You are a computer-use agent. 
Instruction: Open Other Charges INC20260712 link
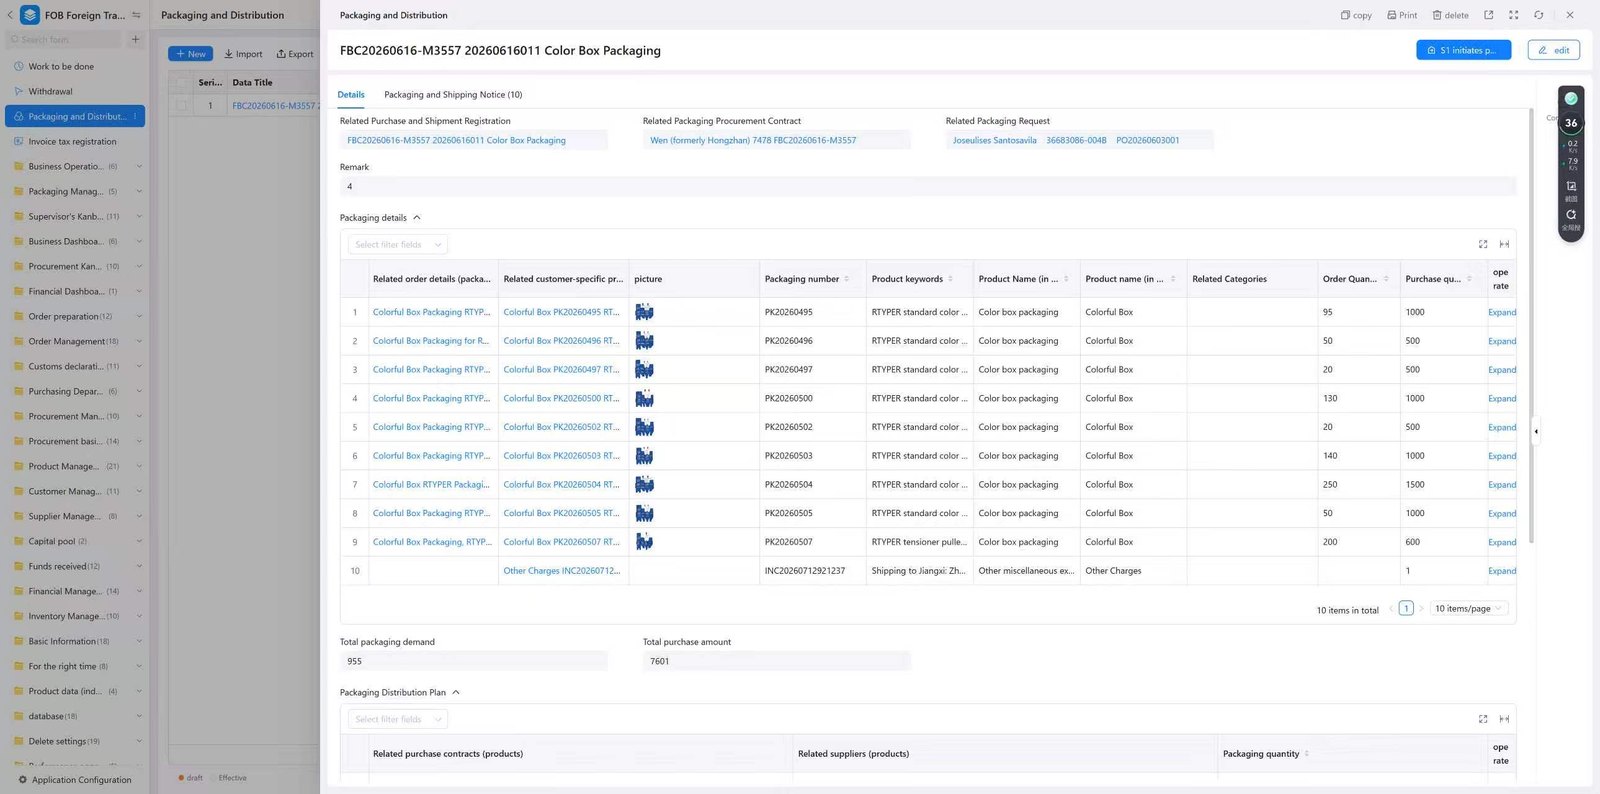pos(562,571)
